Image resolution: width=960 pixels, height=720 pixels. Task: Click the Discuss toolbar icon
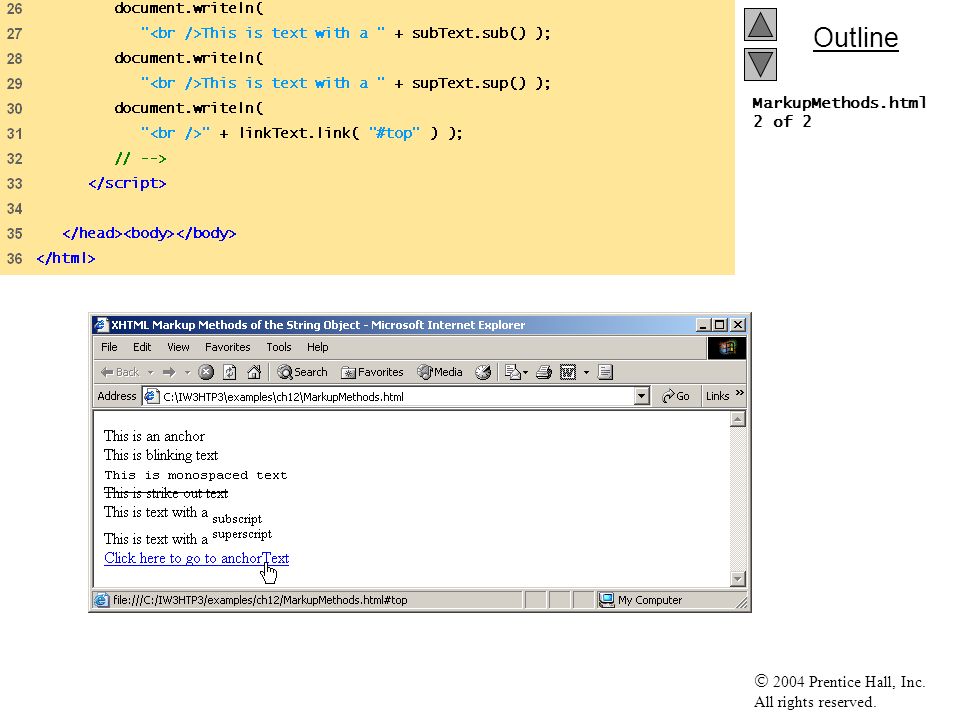click(605, 372)
